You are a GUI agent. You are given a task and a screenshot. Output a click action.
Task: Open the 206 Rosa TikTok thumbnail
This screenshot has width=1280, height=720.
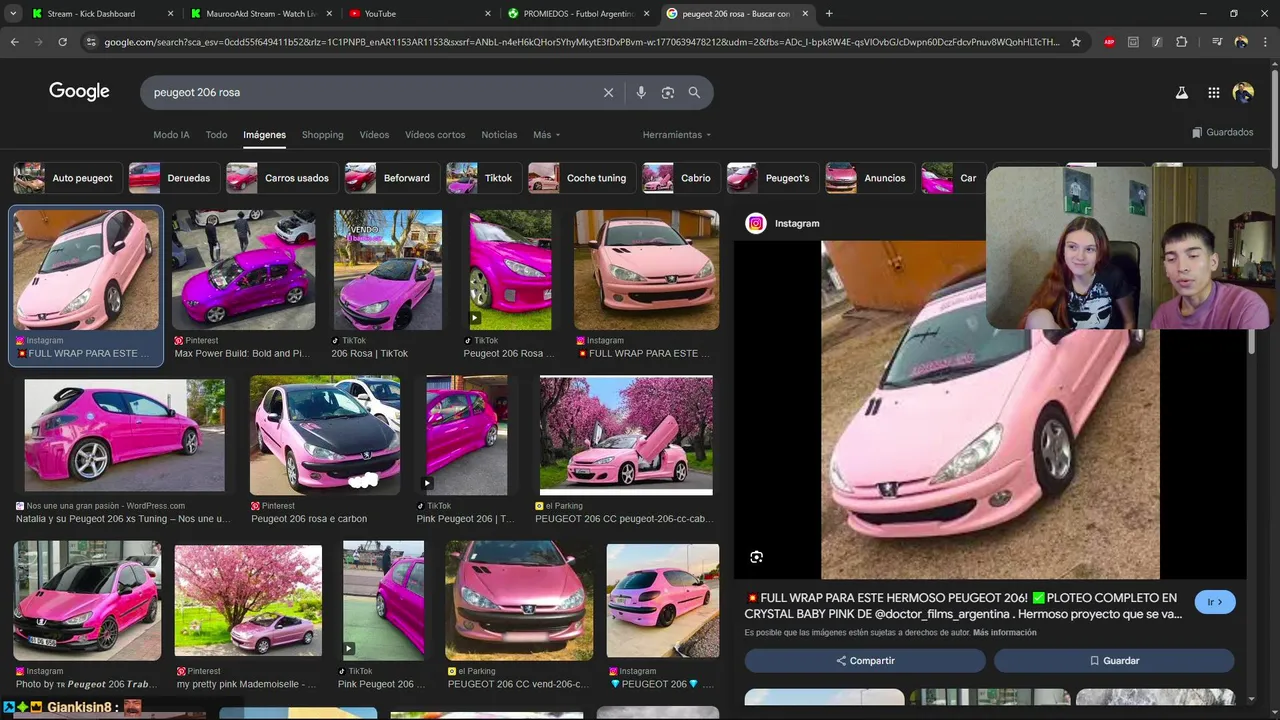click(x=388, y=270)
